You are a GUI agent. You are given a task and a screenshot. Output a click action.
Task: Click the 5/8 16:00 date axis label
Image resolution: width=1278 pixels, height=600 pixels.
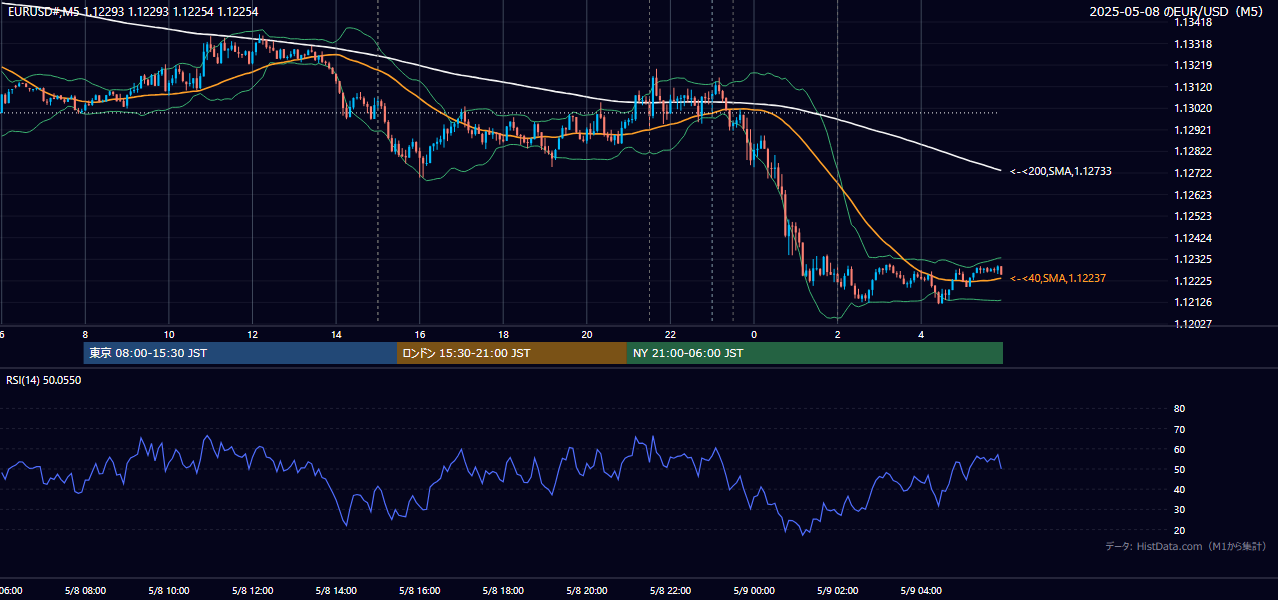click(x=420, y=590)
